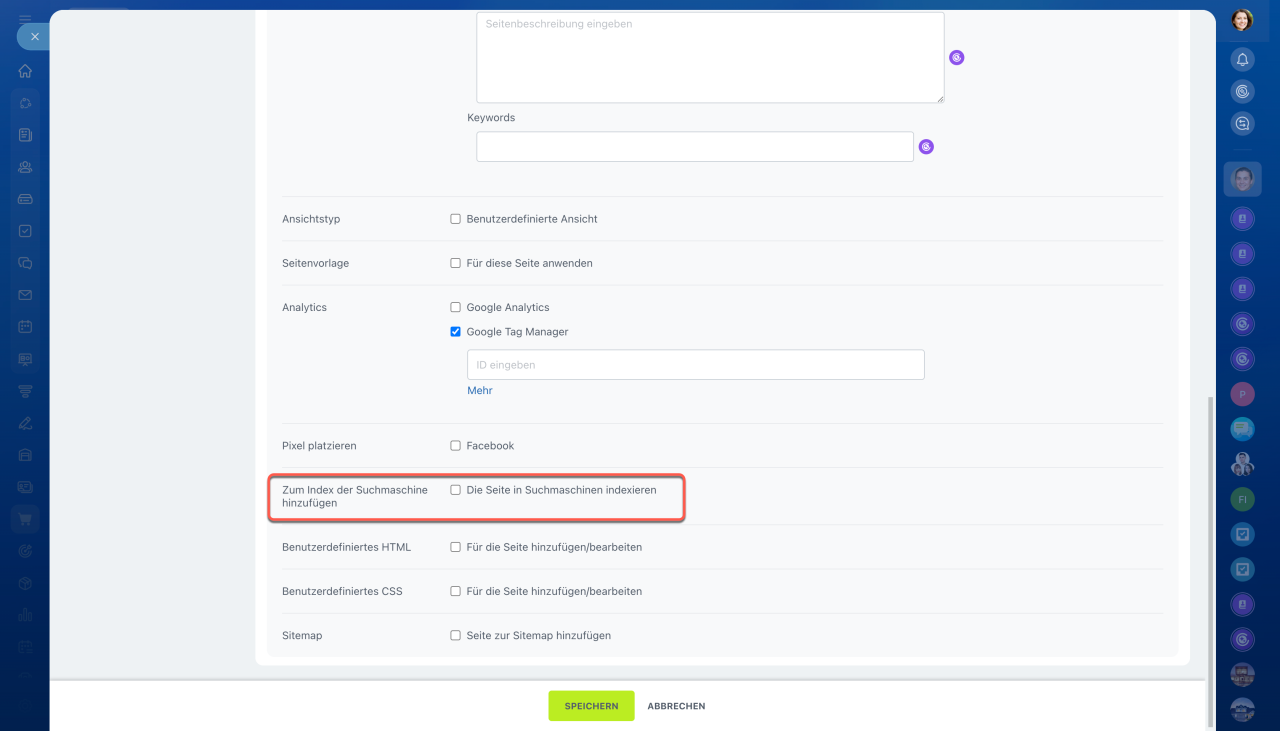Open the calendar icon in left sidebar
The image size is (1280, 731).
(x=25, y=327)
